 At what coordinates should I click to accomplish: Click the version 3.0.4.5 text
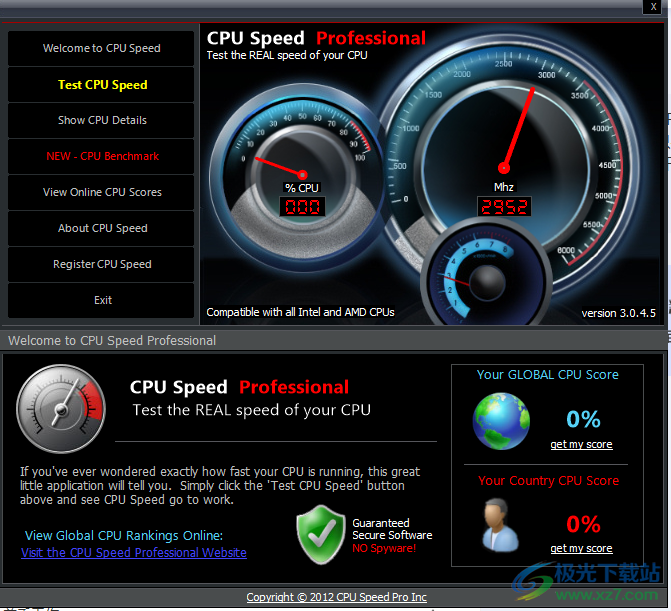[x=618, y=313]
